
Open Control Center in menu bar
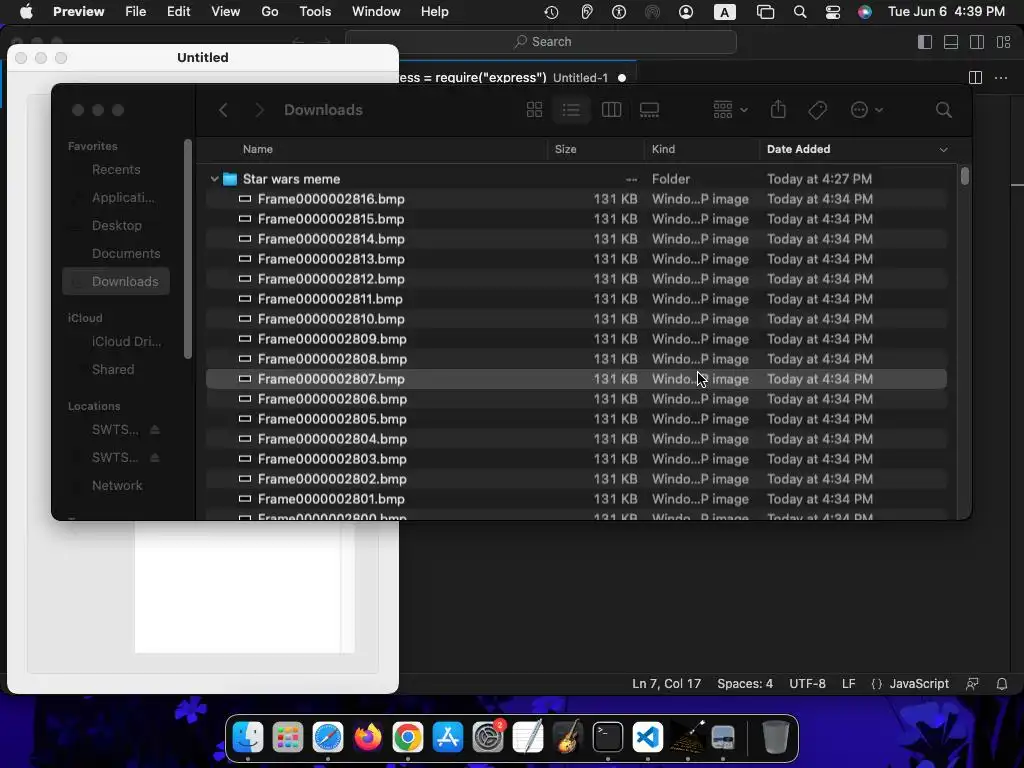pos(833,12)
